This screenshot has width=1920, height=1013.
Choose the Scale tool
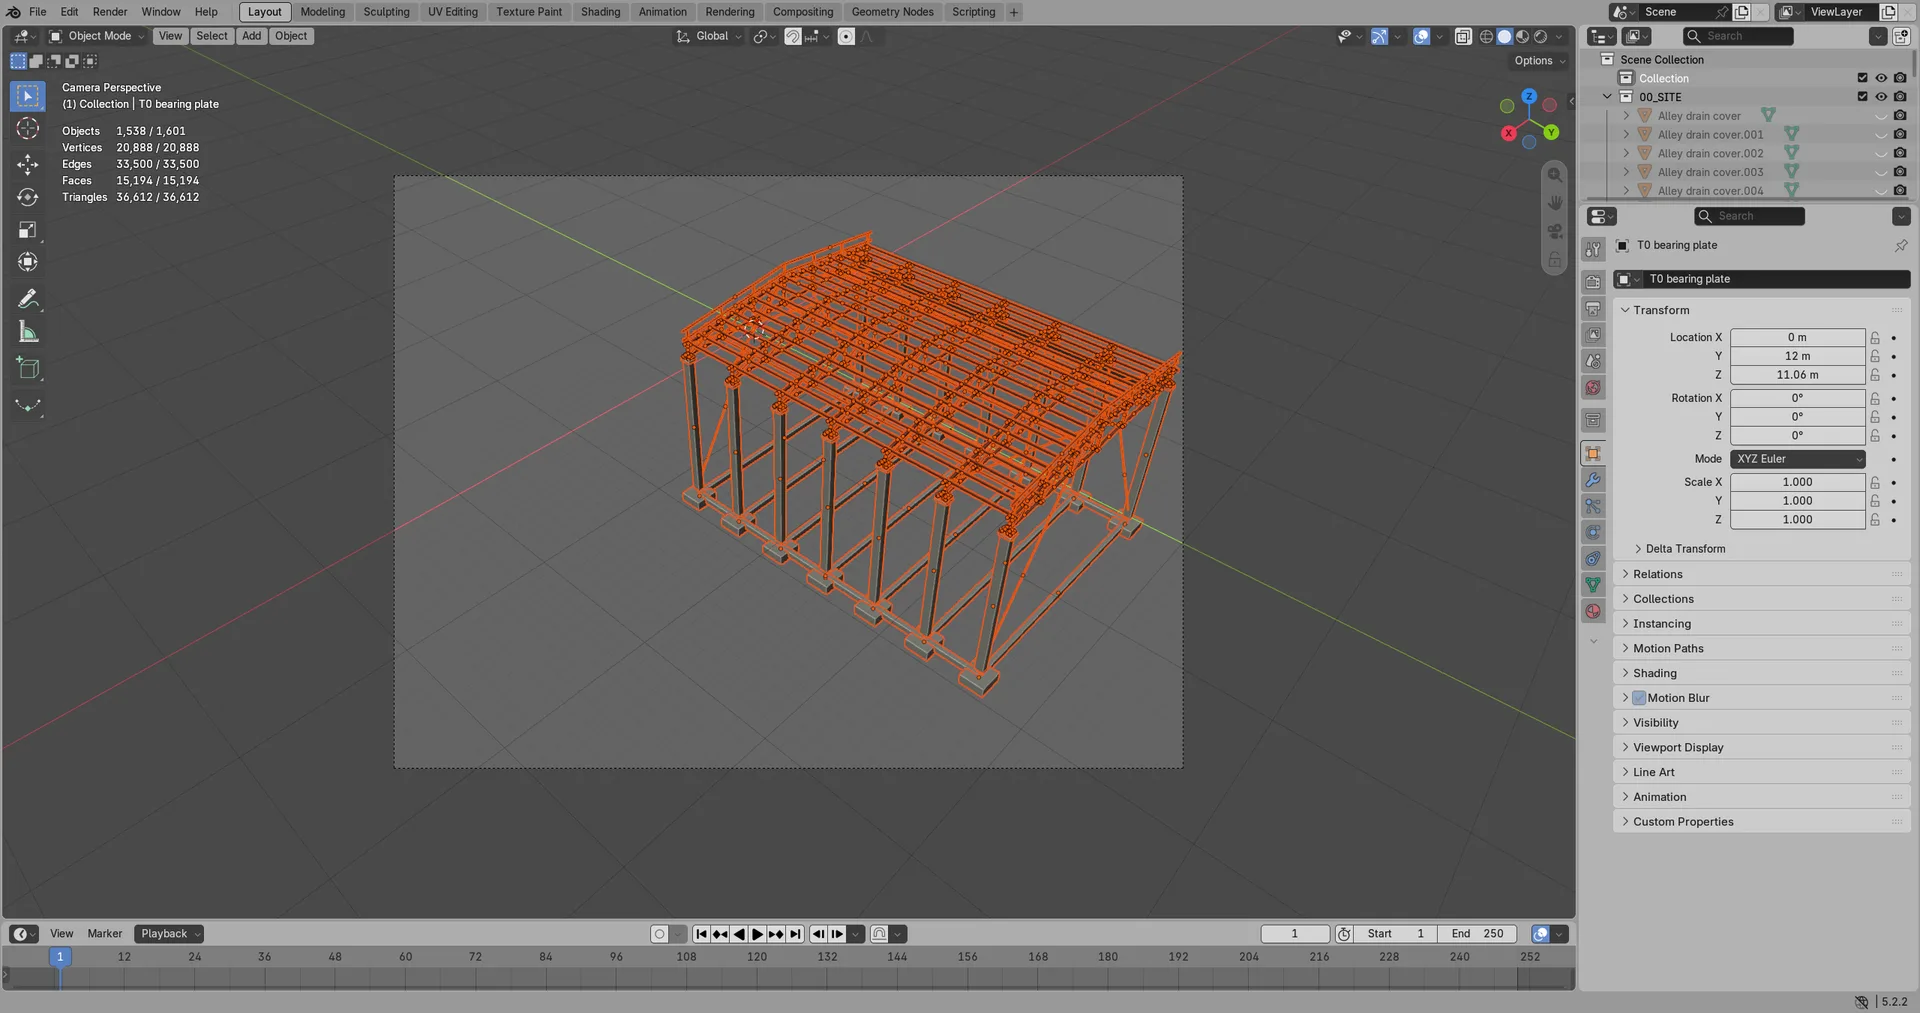point(28,230)
